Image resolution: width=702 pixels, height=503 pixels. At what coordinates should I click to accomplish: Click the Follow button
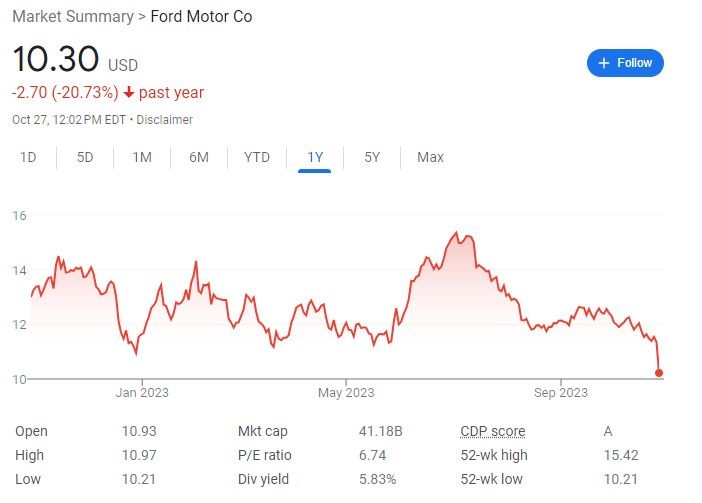(625, 63)
